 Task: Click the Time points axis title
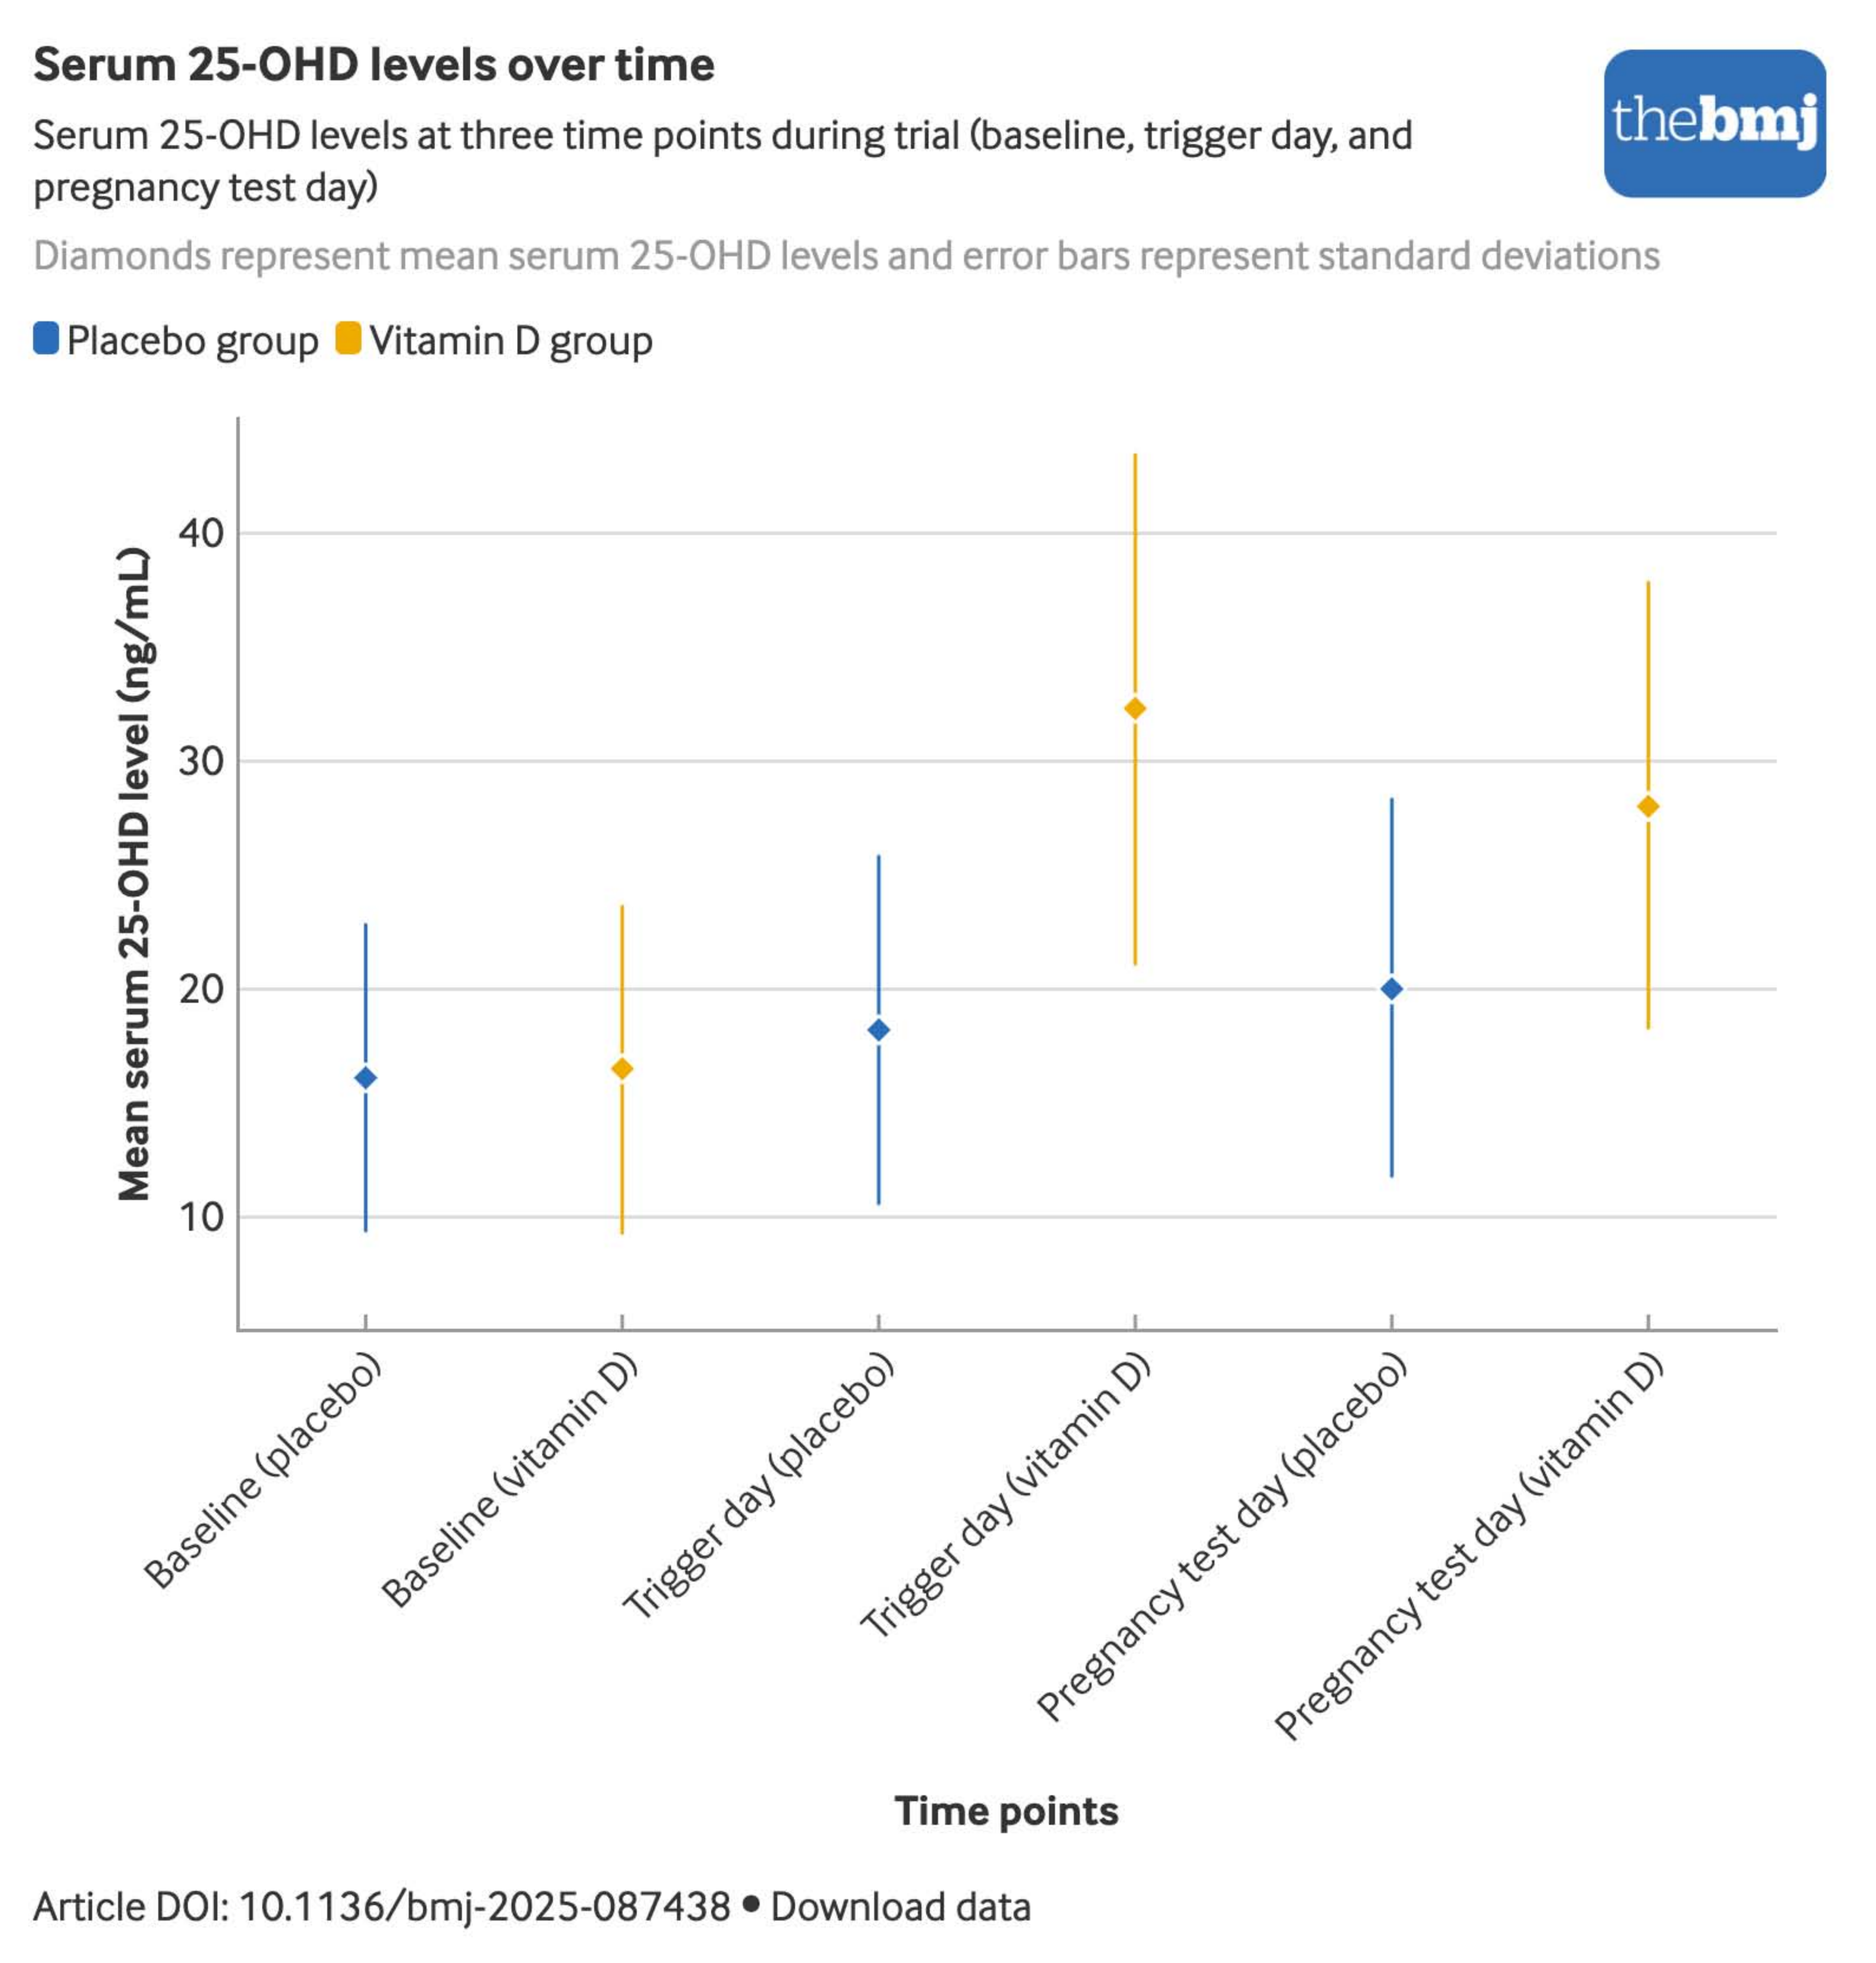[x=1006, y=1811]
